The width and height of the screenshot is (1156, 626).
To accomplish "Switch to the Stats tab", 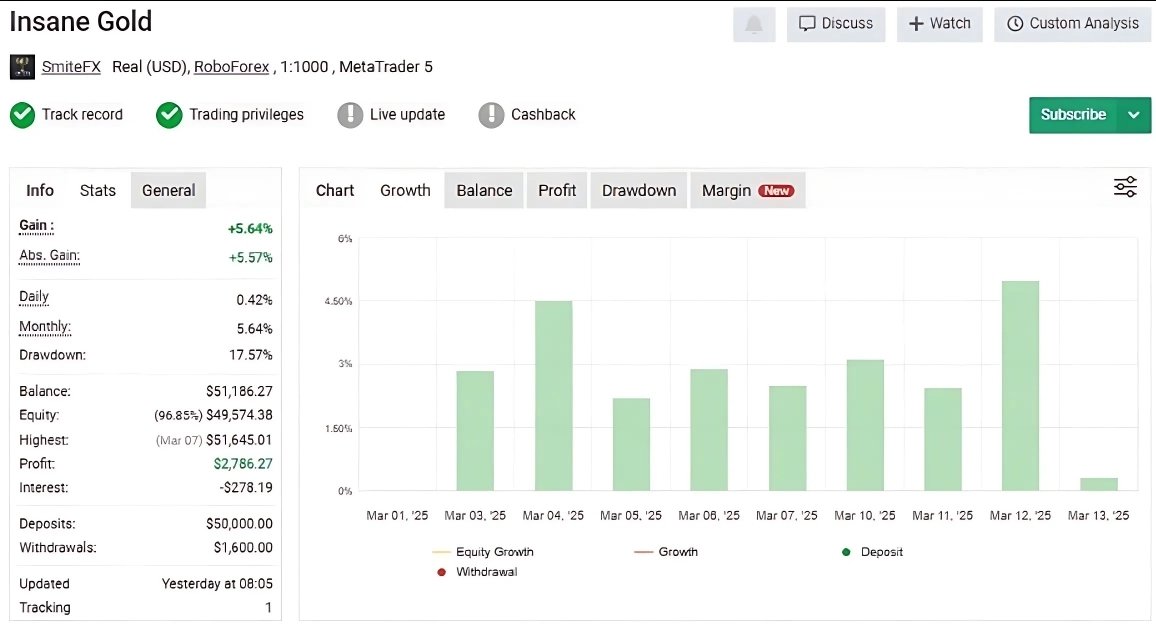I will [x=98, y=190].
